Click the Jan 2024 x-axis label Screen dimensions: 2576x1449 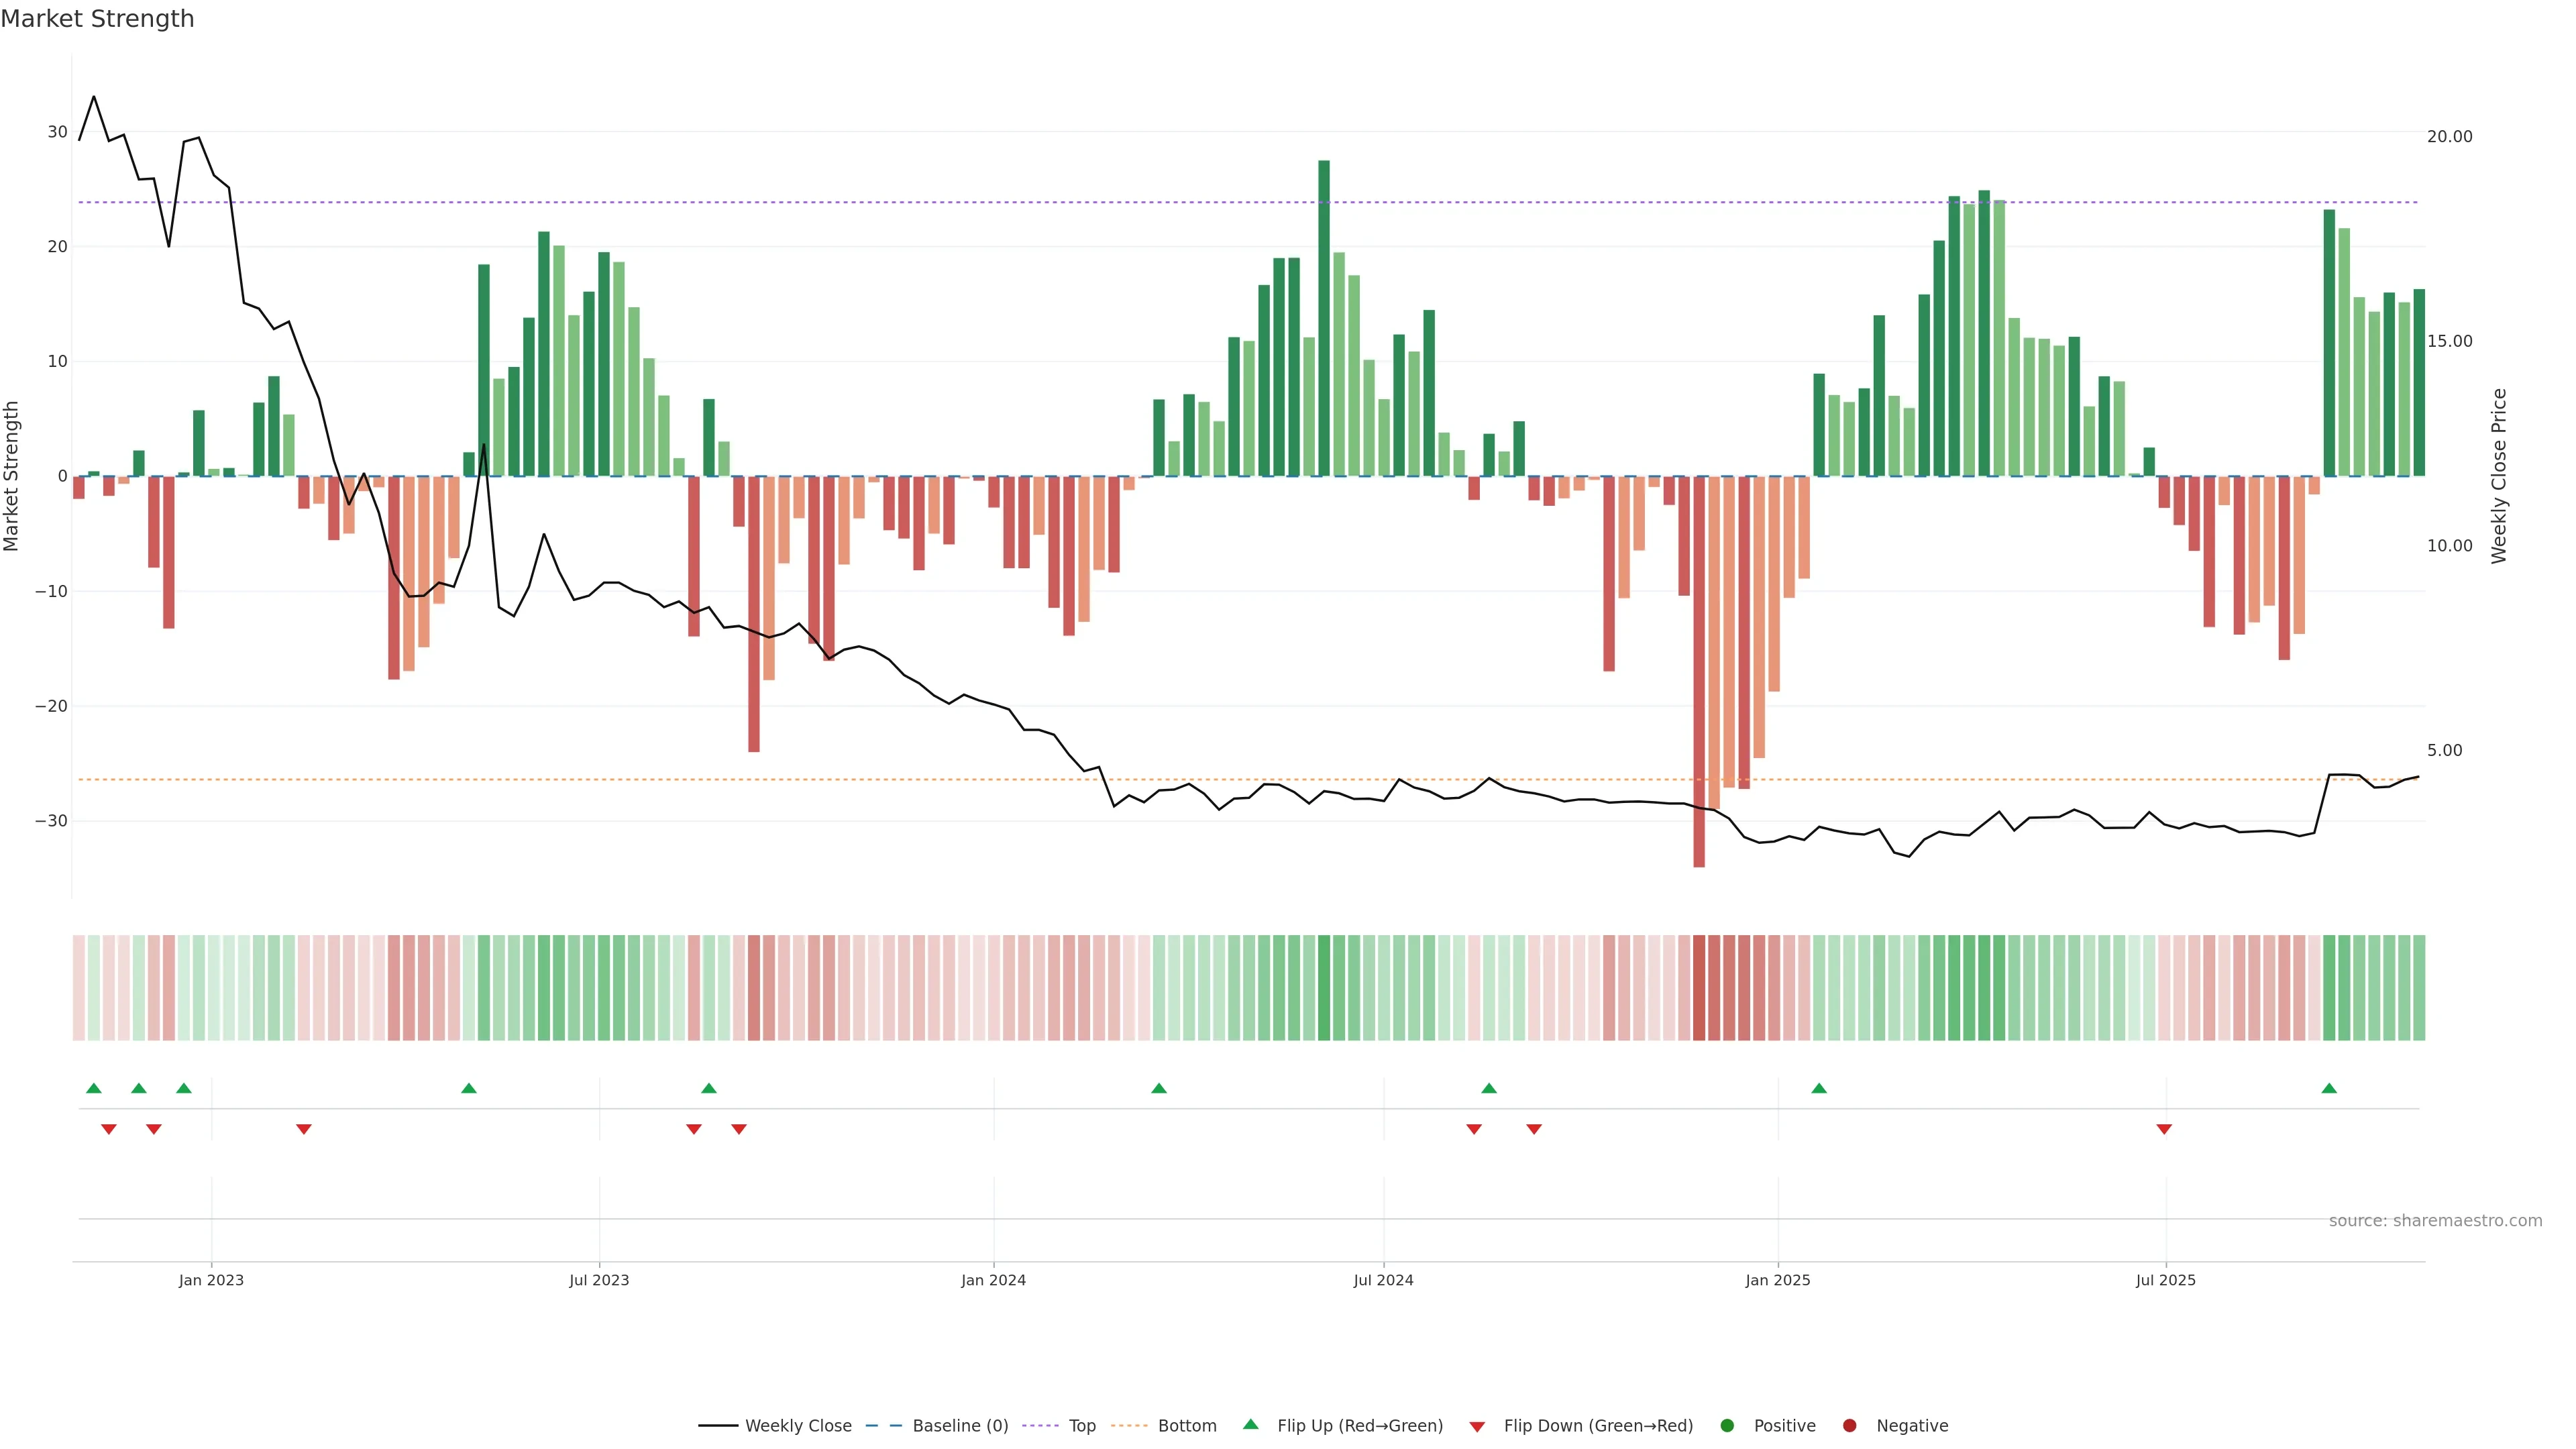(993, 1280)
